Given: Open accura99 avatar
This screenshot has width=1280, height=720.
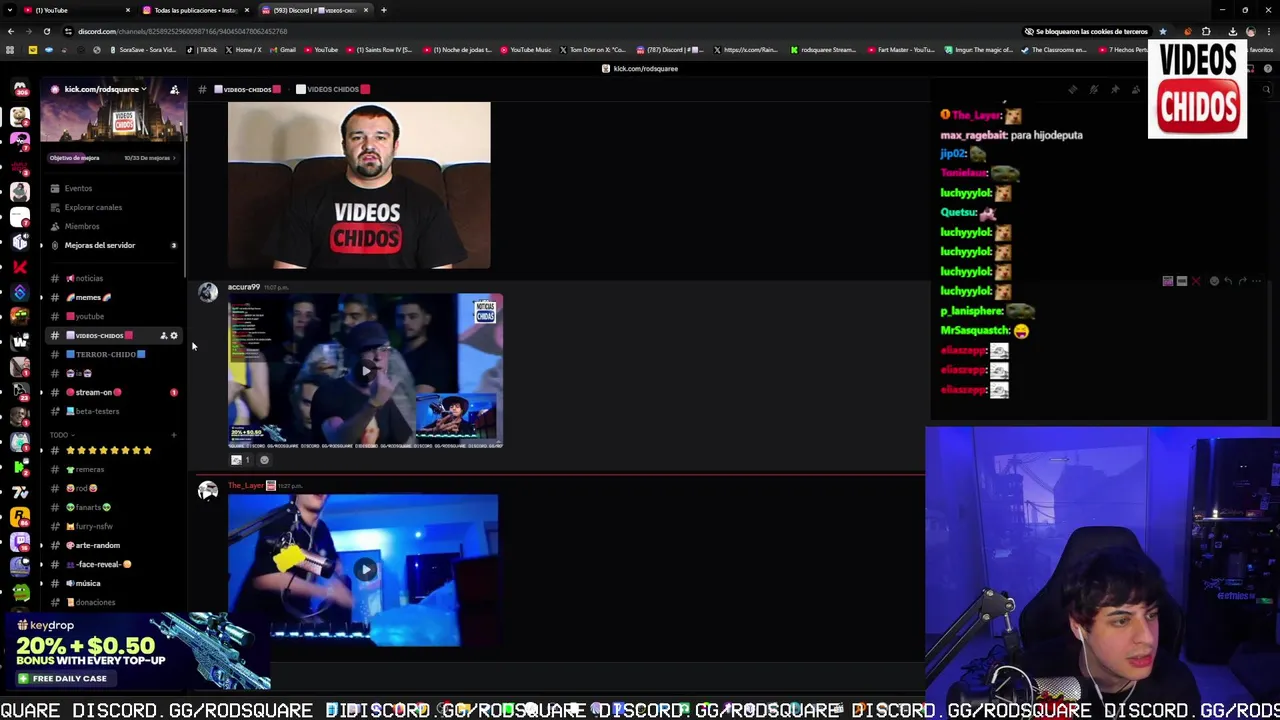Looking at the screenshot, I should (x=207, y=292).
